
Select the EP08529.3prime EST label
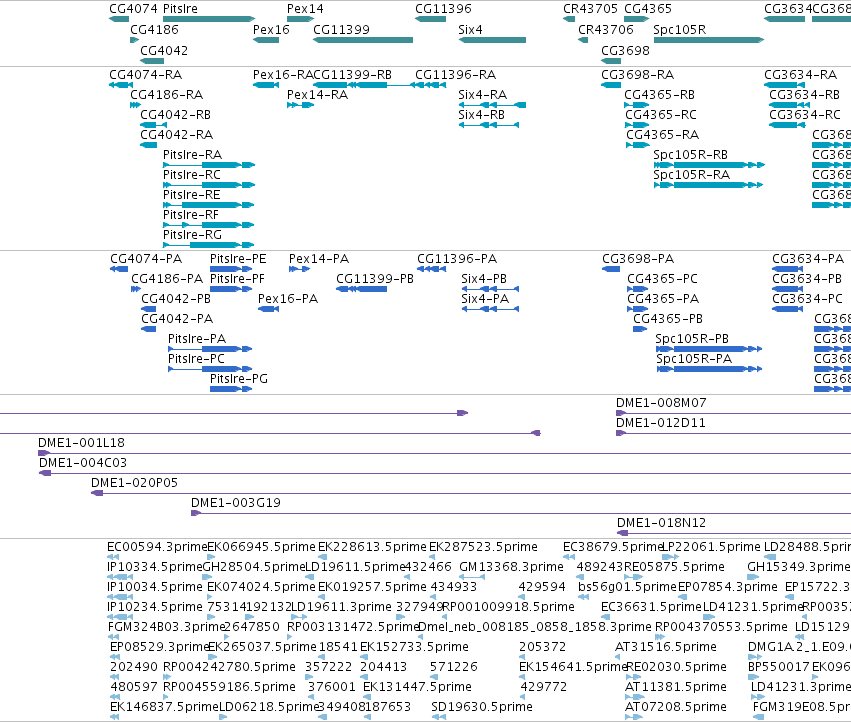[x=160, y=647]
